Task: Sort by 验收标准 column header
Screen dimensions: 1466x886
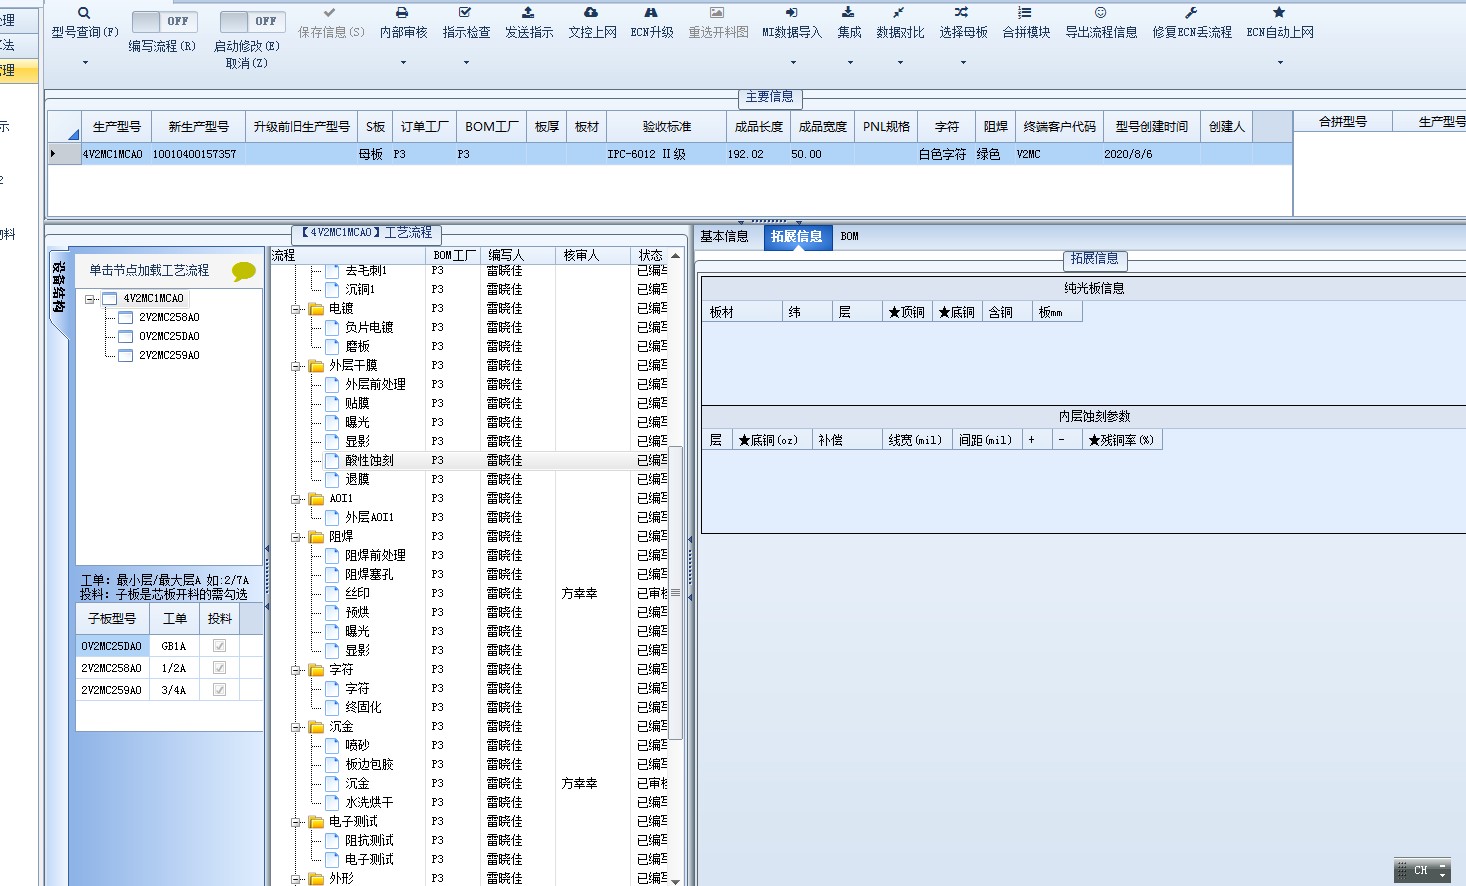Action: (x=667, y=127)
